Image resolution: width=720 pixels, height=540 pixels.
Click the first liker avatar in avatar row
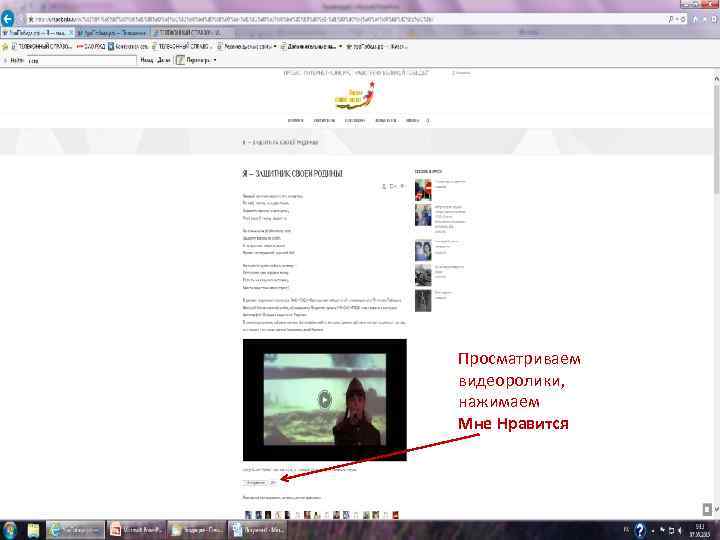(248, 515)
